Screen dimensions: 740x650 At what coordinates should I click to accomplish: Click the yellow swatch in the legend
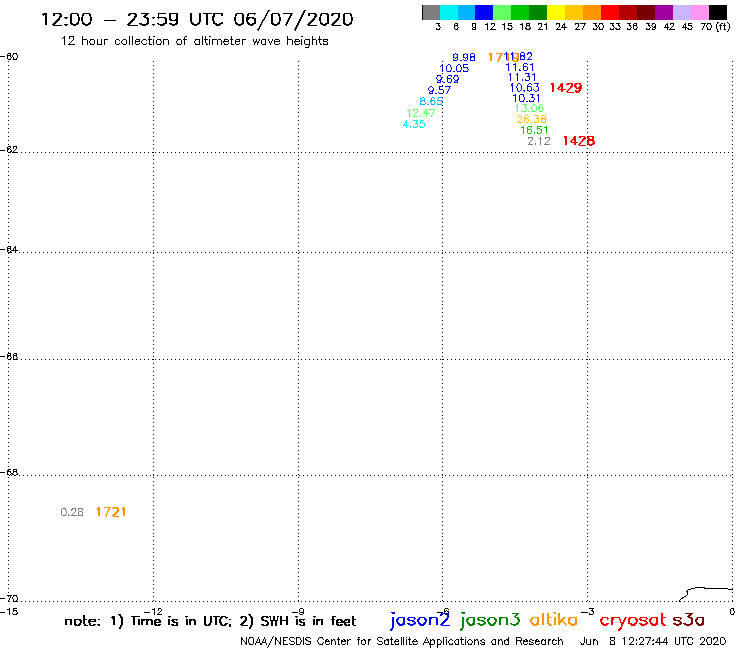(x=556, y=12)
